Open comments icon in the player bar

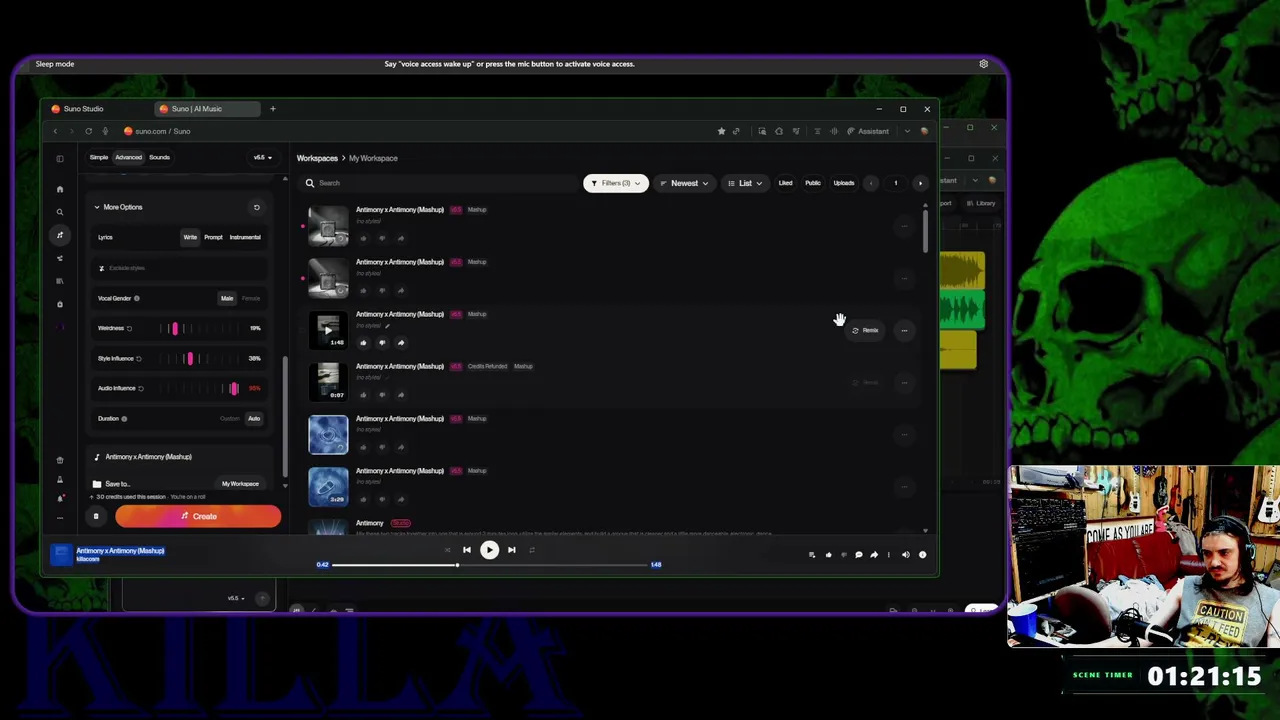pos(858,554)
